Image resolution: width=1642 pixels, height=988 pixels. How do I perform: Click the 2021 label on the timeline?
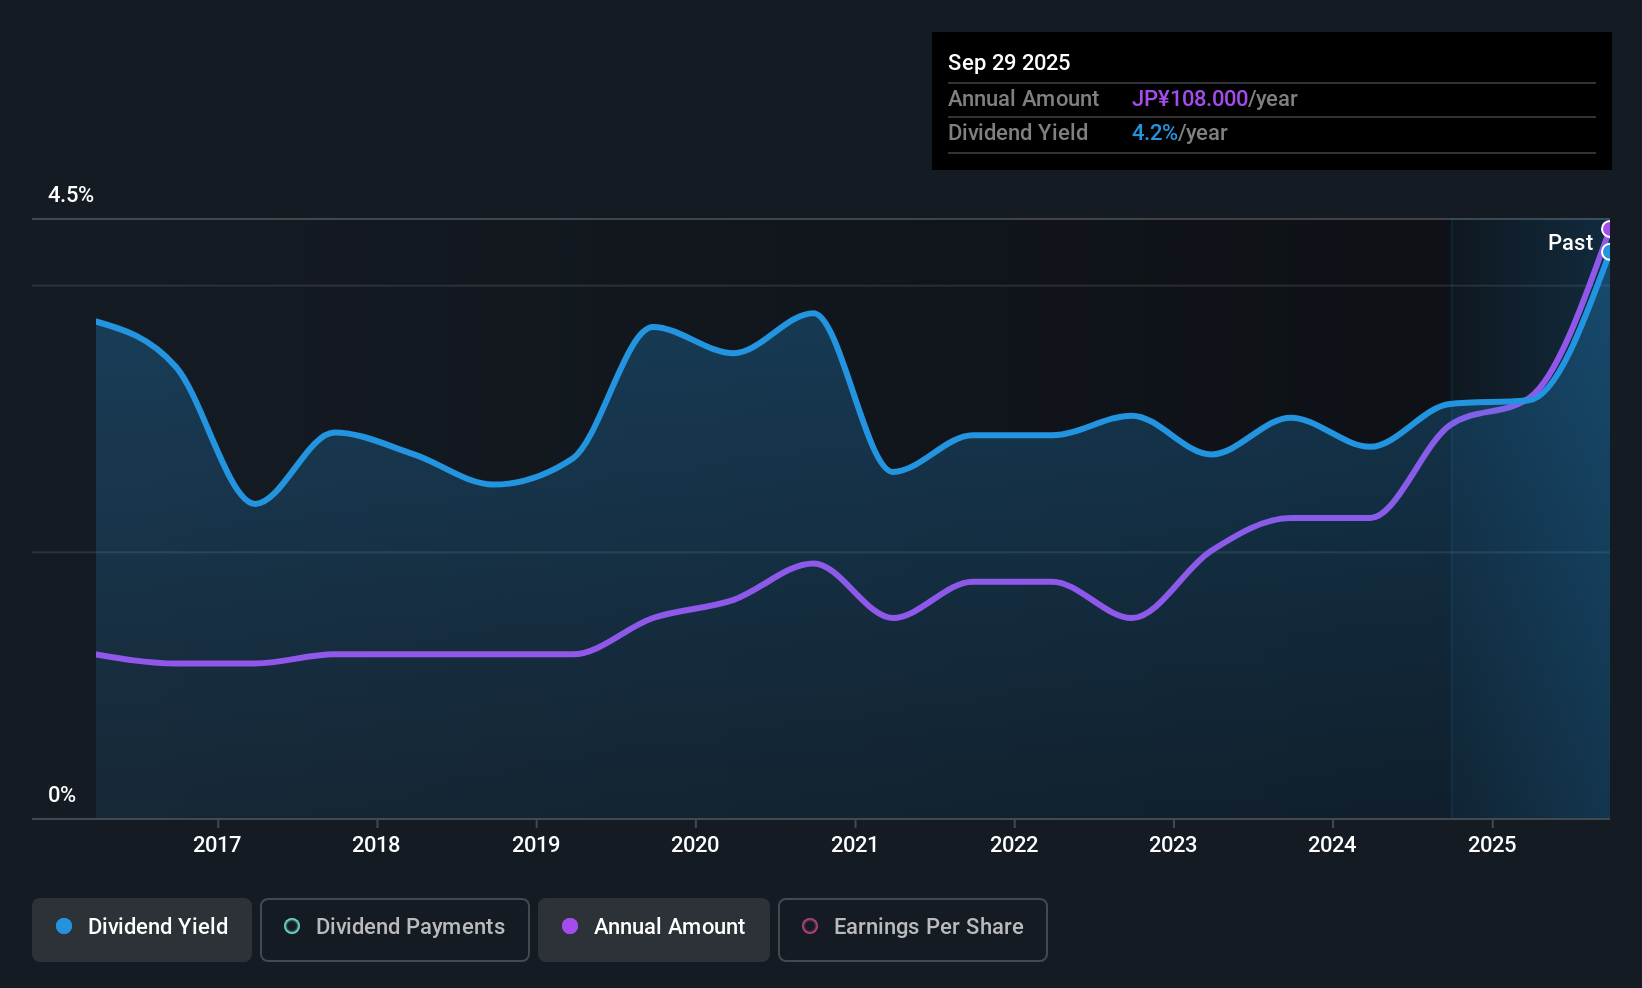tap(855, 844)
